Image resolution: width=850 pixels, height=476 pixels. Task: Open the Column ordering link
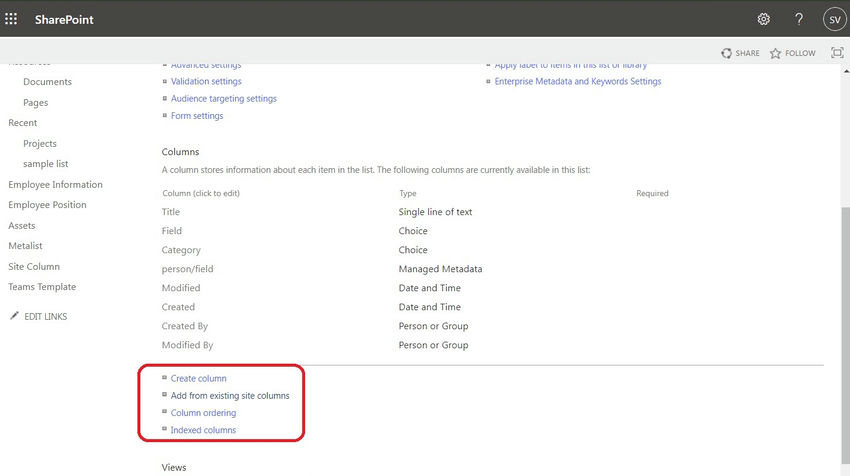[x=203, y=413]
